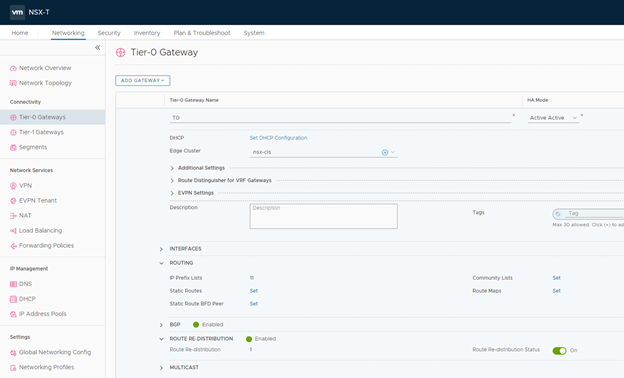
Task: Open Segments in sidebar
Action: click(x=33, y=148)
